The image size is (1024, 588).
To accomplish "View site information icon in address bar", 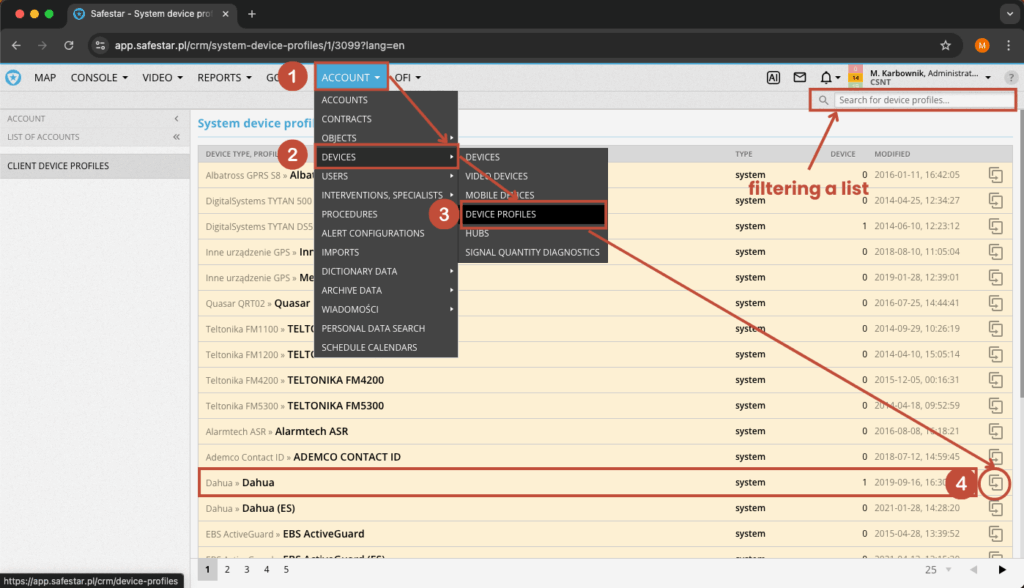I will (x=100, y=45).
